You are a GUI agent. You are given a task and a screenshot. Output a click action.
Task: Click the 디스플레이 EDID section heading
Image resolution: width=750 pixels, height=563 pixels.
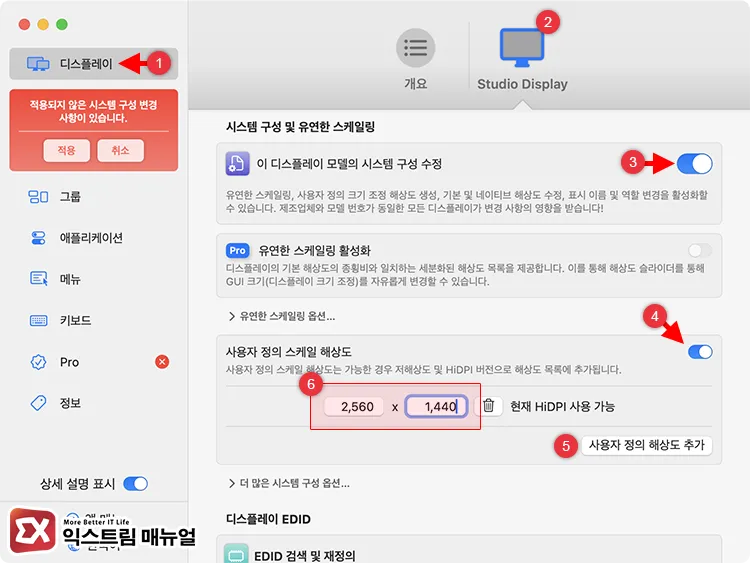pyautogui.click(x=268, y=519)
